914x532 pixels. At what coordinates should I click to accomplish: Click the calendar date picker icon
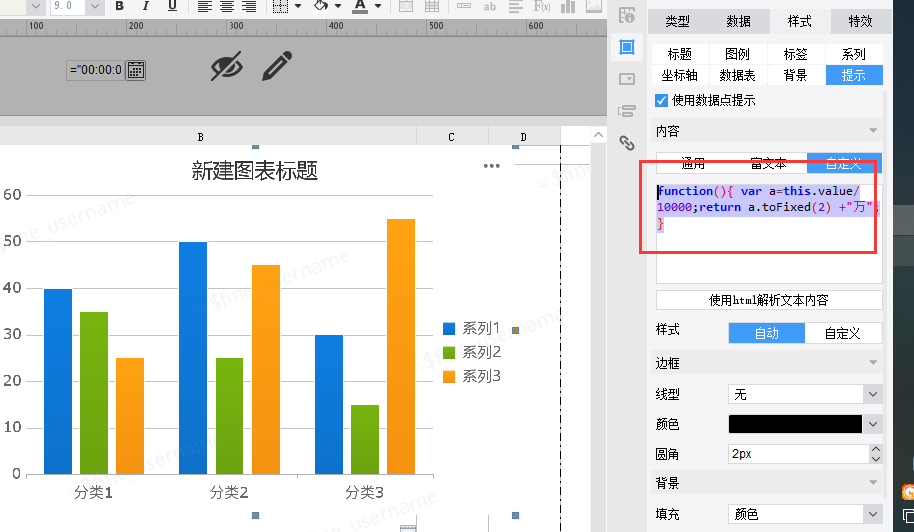pos(136,71)
